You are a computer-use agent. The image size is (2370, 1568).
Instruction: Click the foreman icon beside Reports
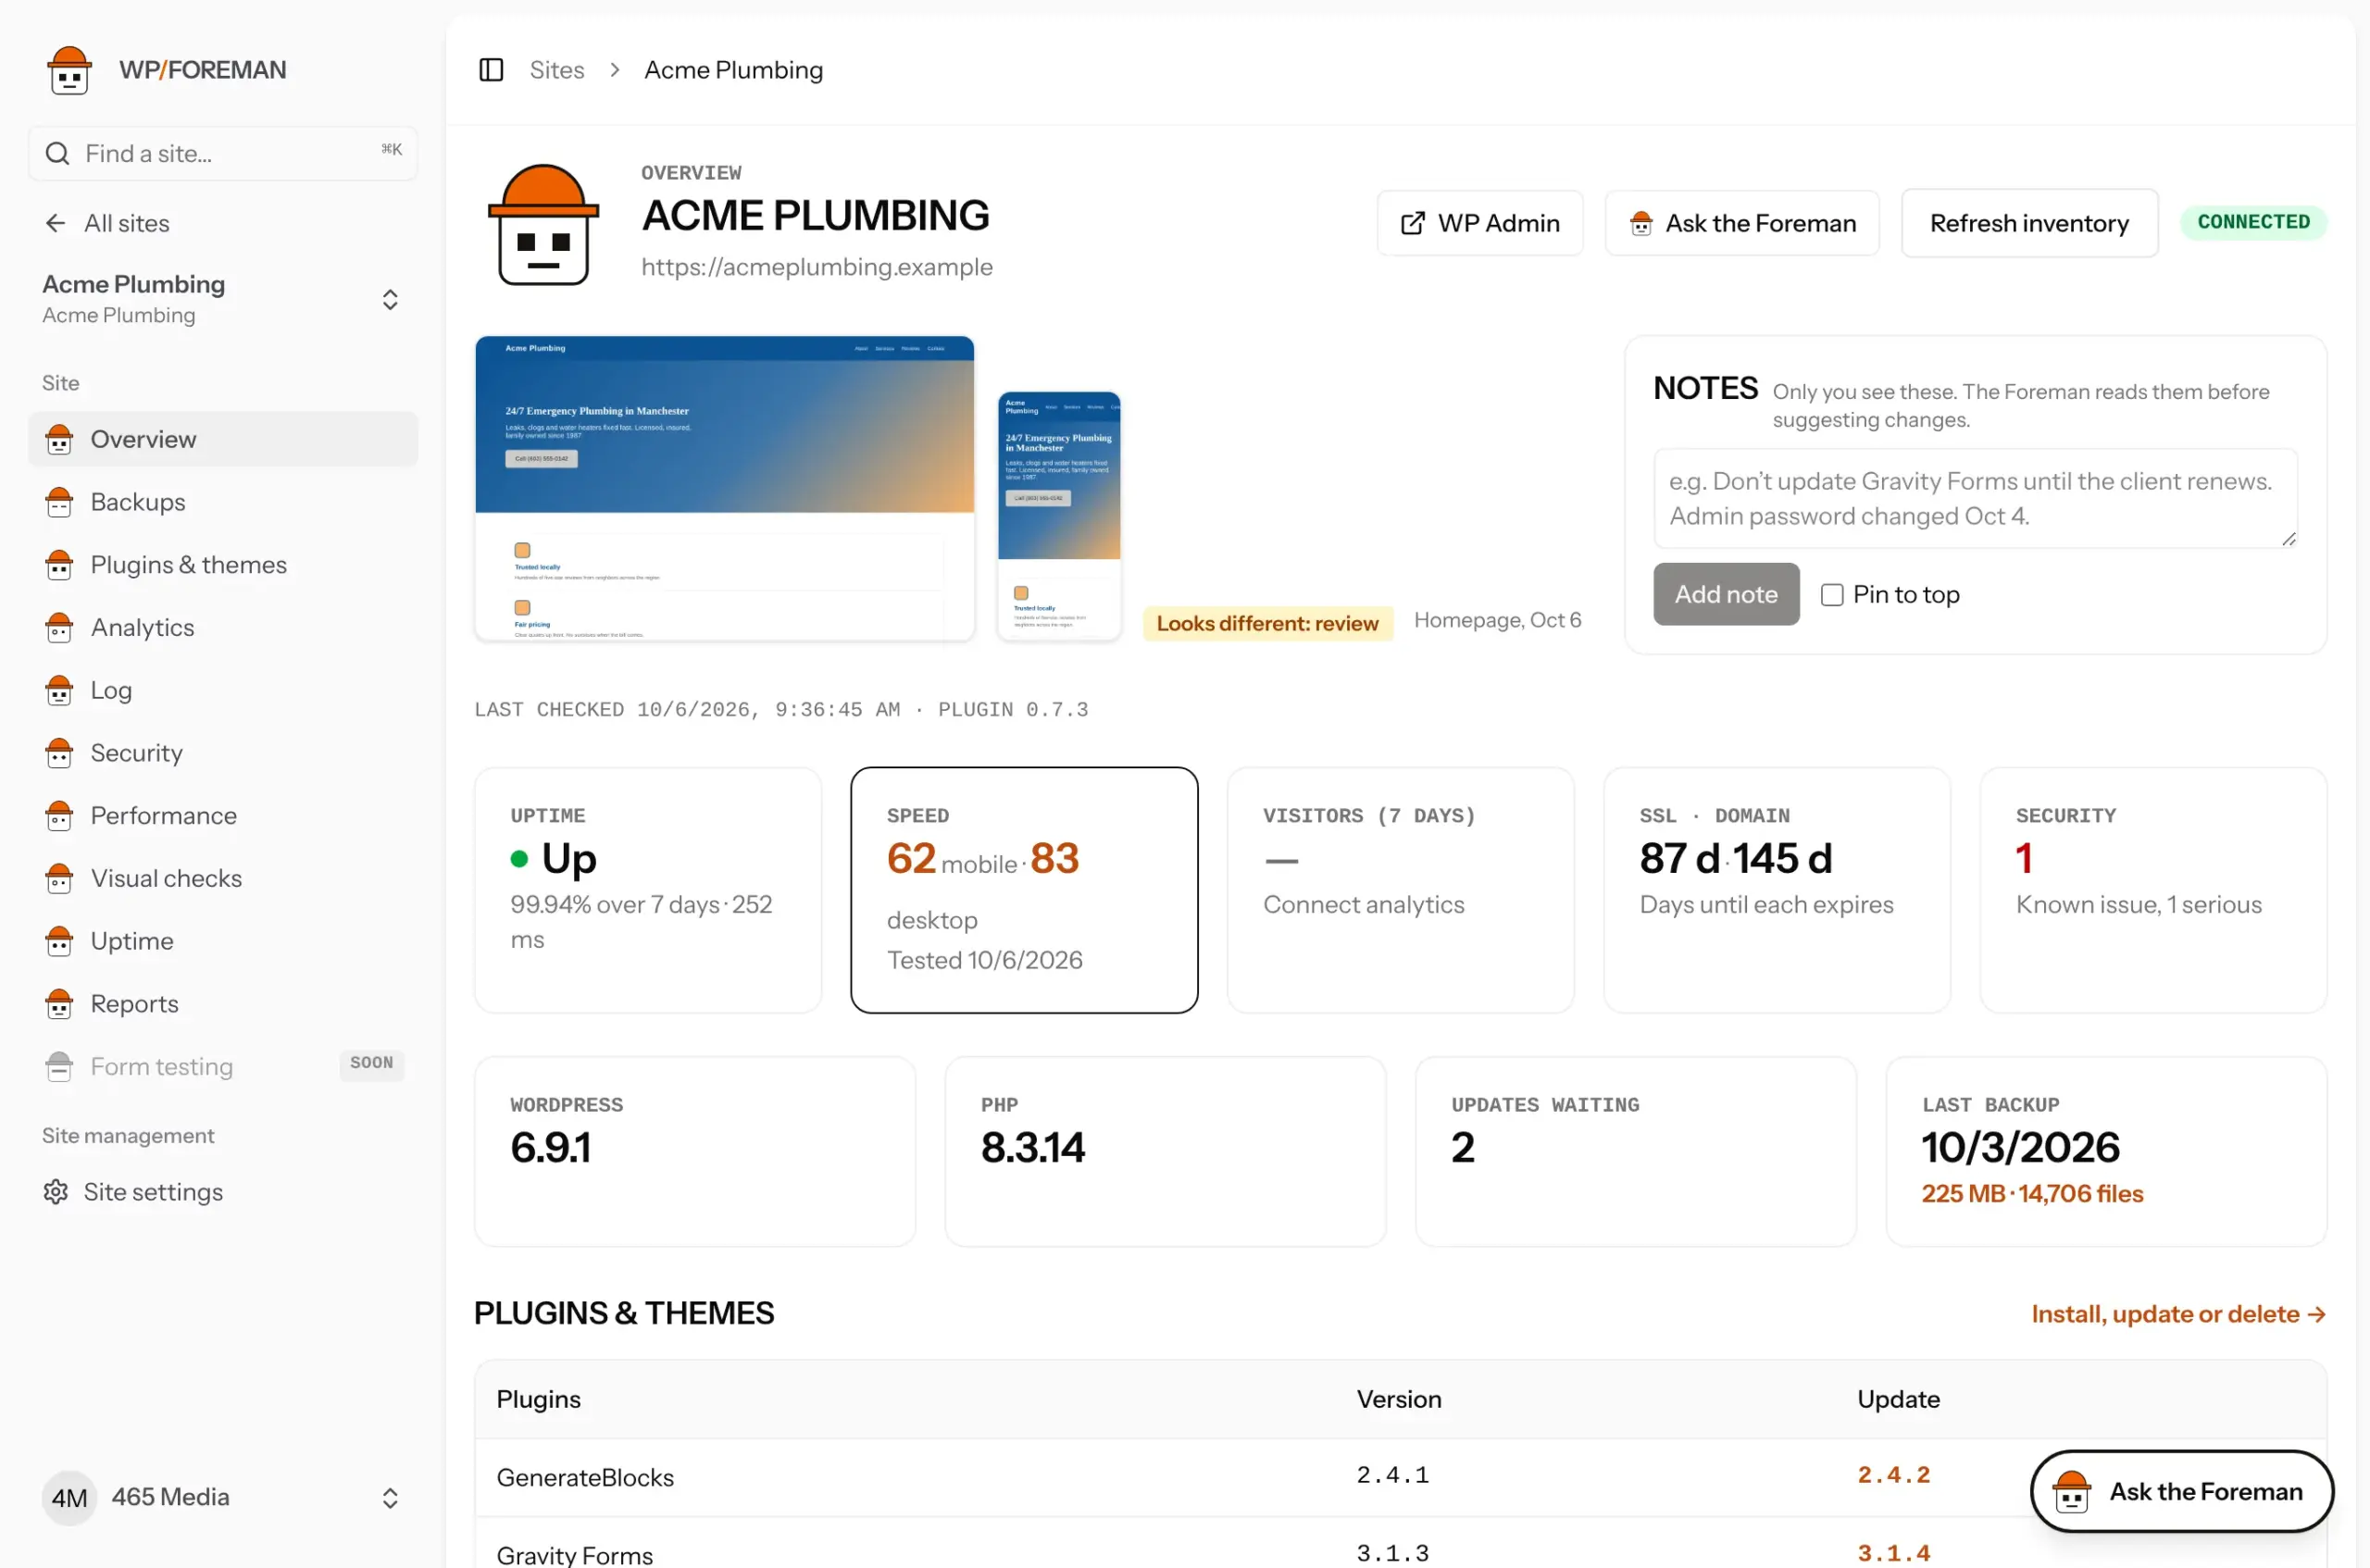[x=59, y=1004]
